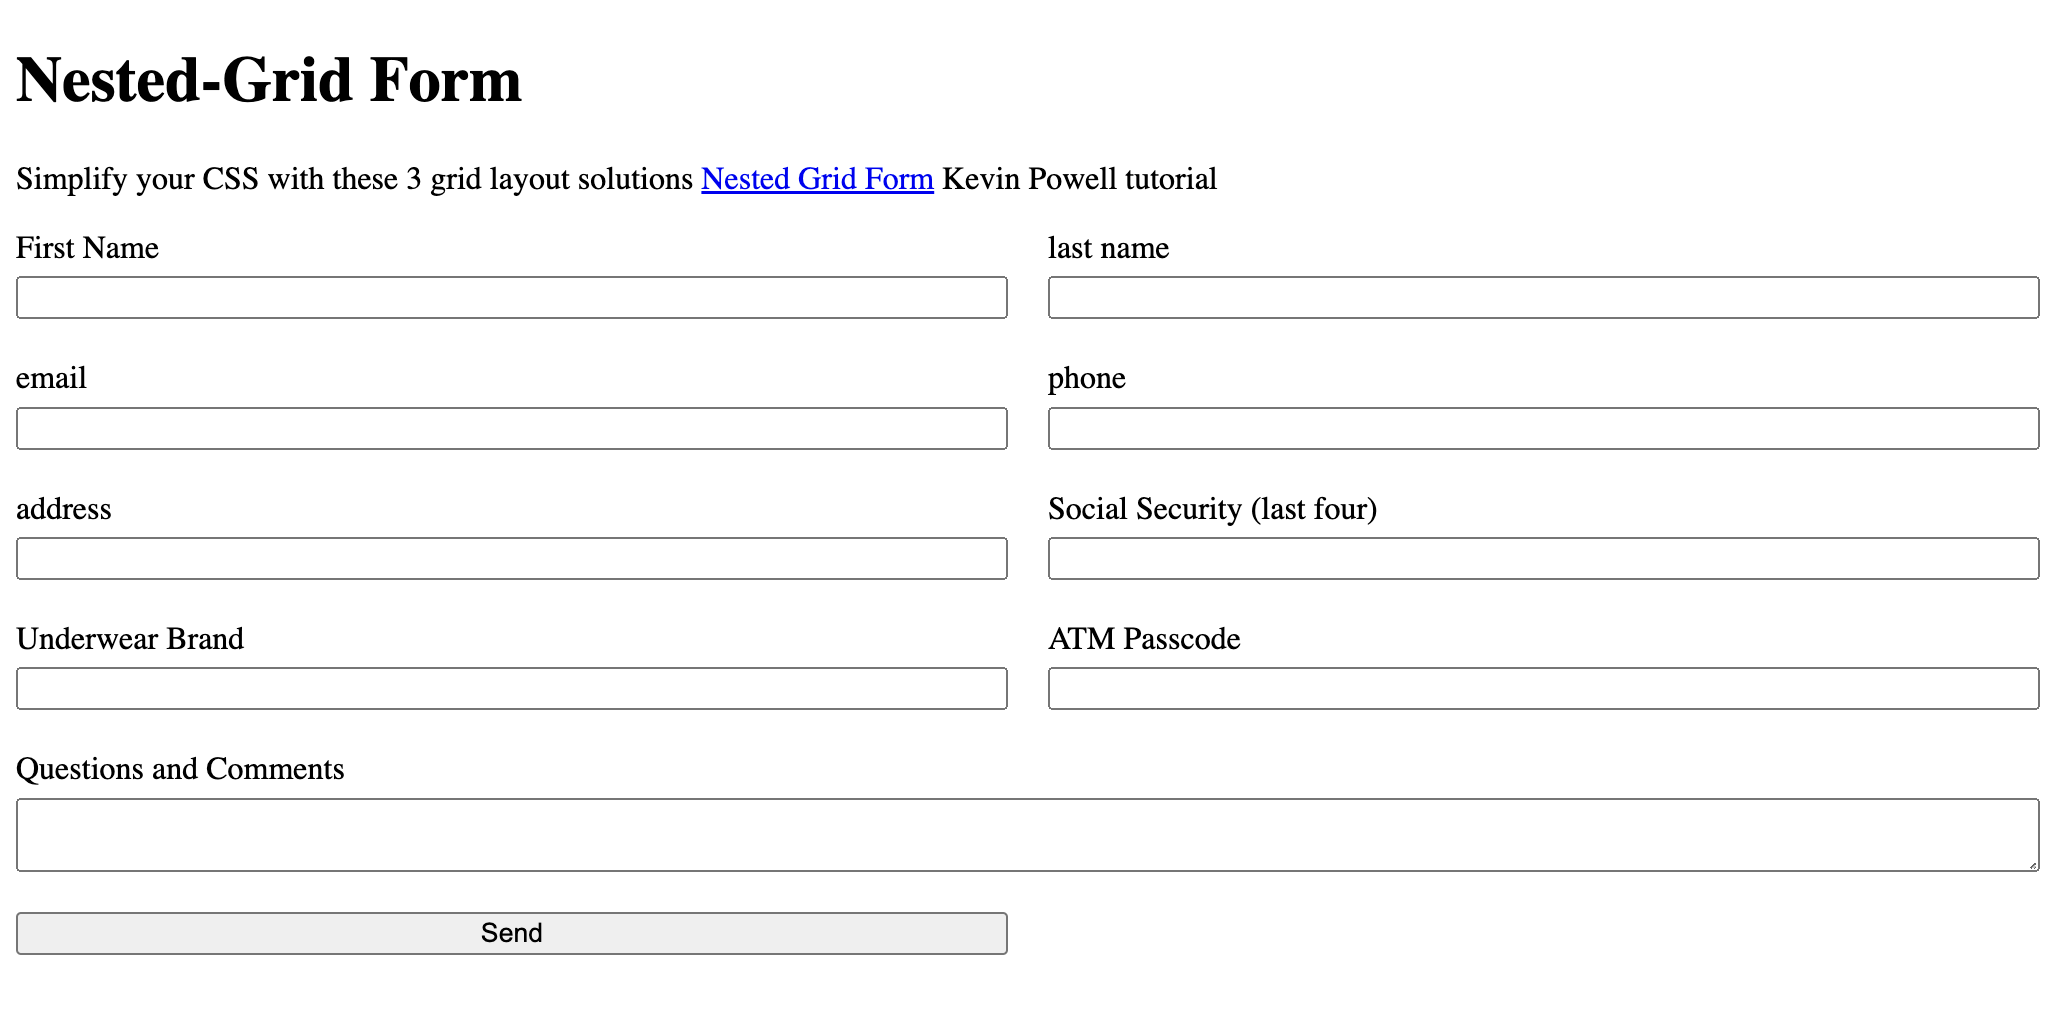Click the ATM Passcode field

coord(1543,689)
